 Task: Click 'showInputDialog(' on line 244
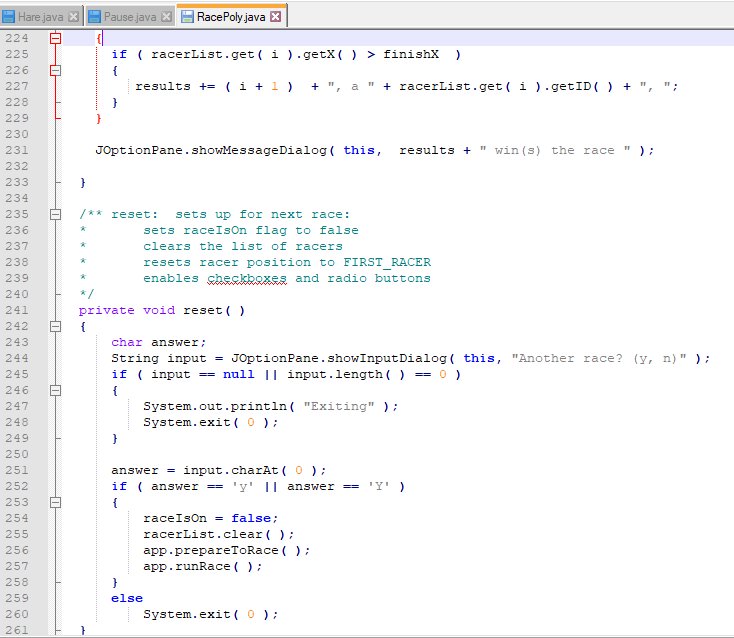tap(390, 358)
